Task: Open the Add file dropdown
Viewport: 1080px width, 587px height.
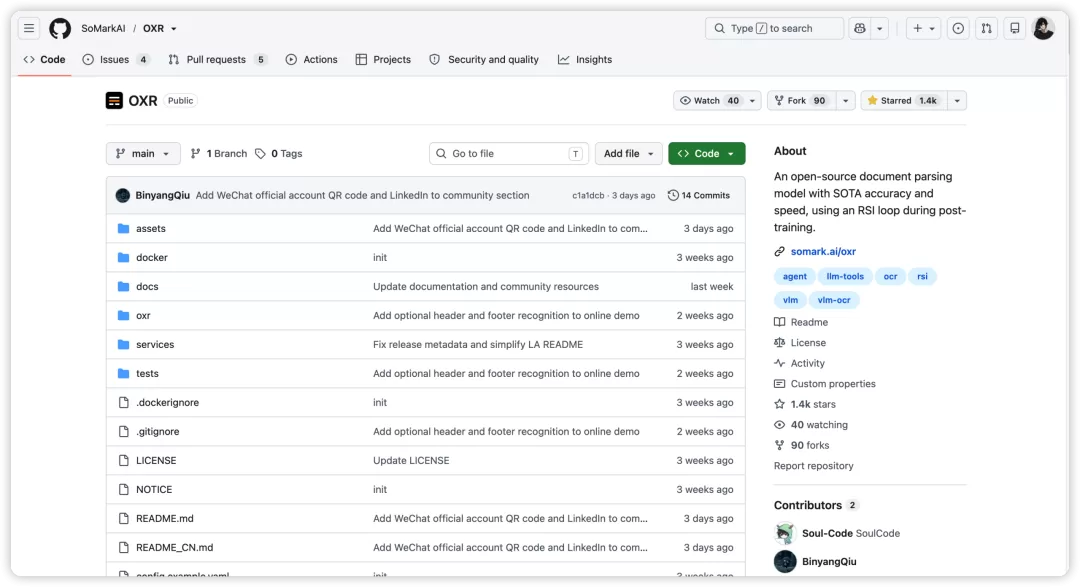Action: [x=628, y=154]
